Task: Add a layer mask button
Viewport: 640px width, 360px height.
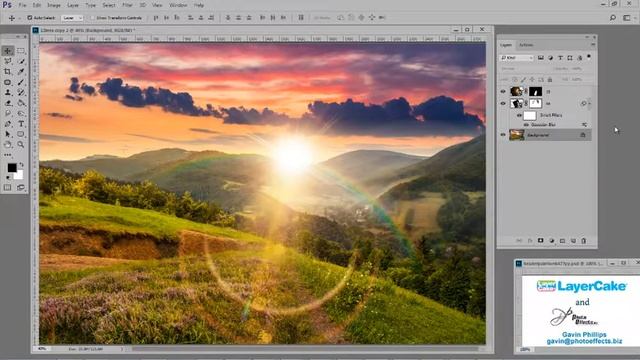Action: (540, 241)
